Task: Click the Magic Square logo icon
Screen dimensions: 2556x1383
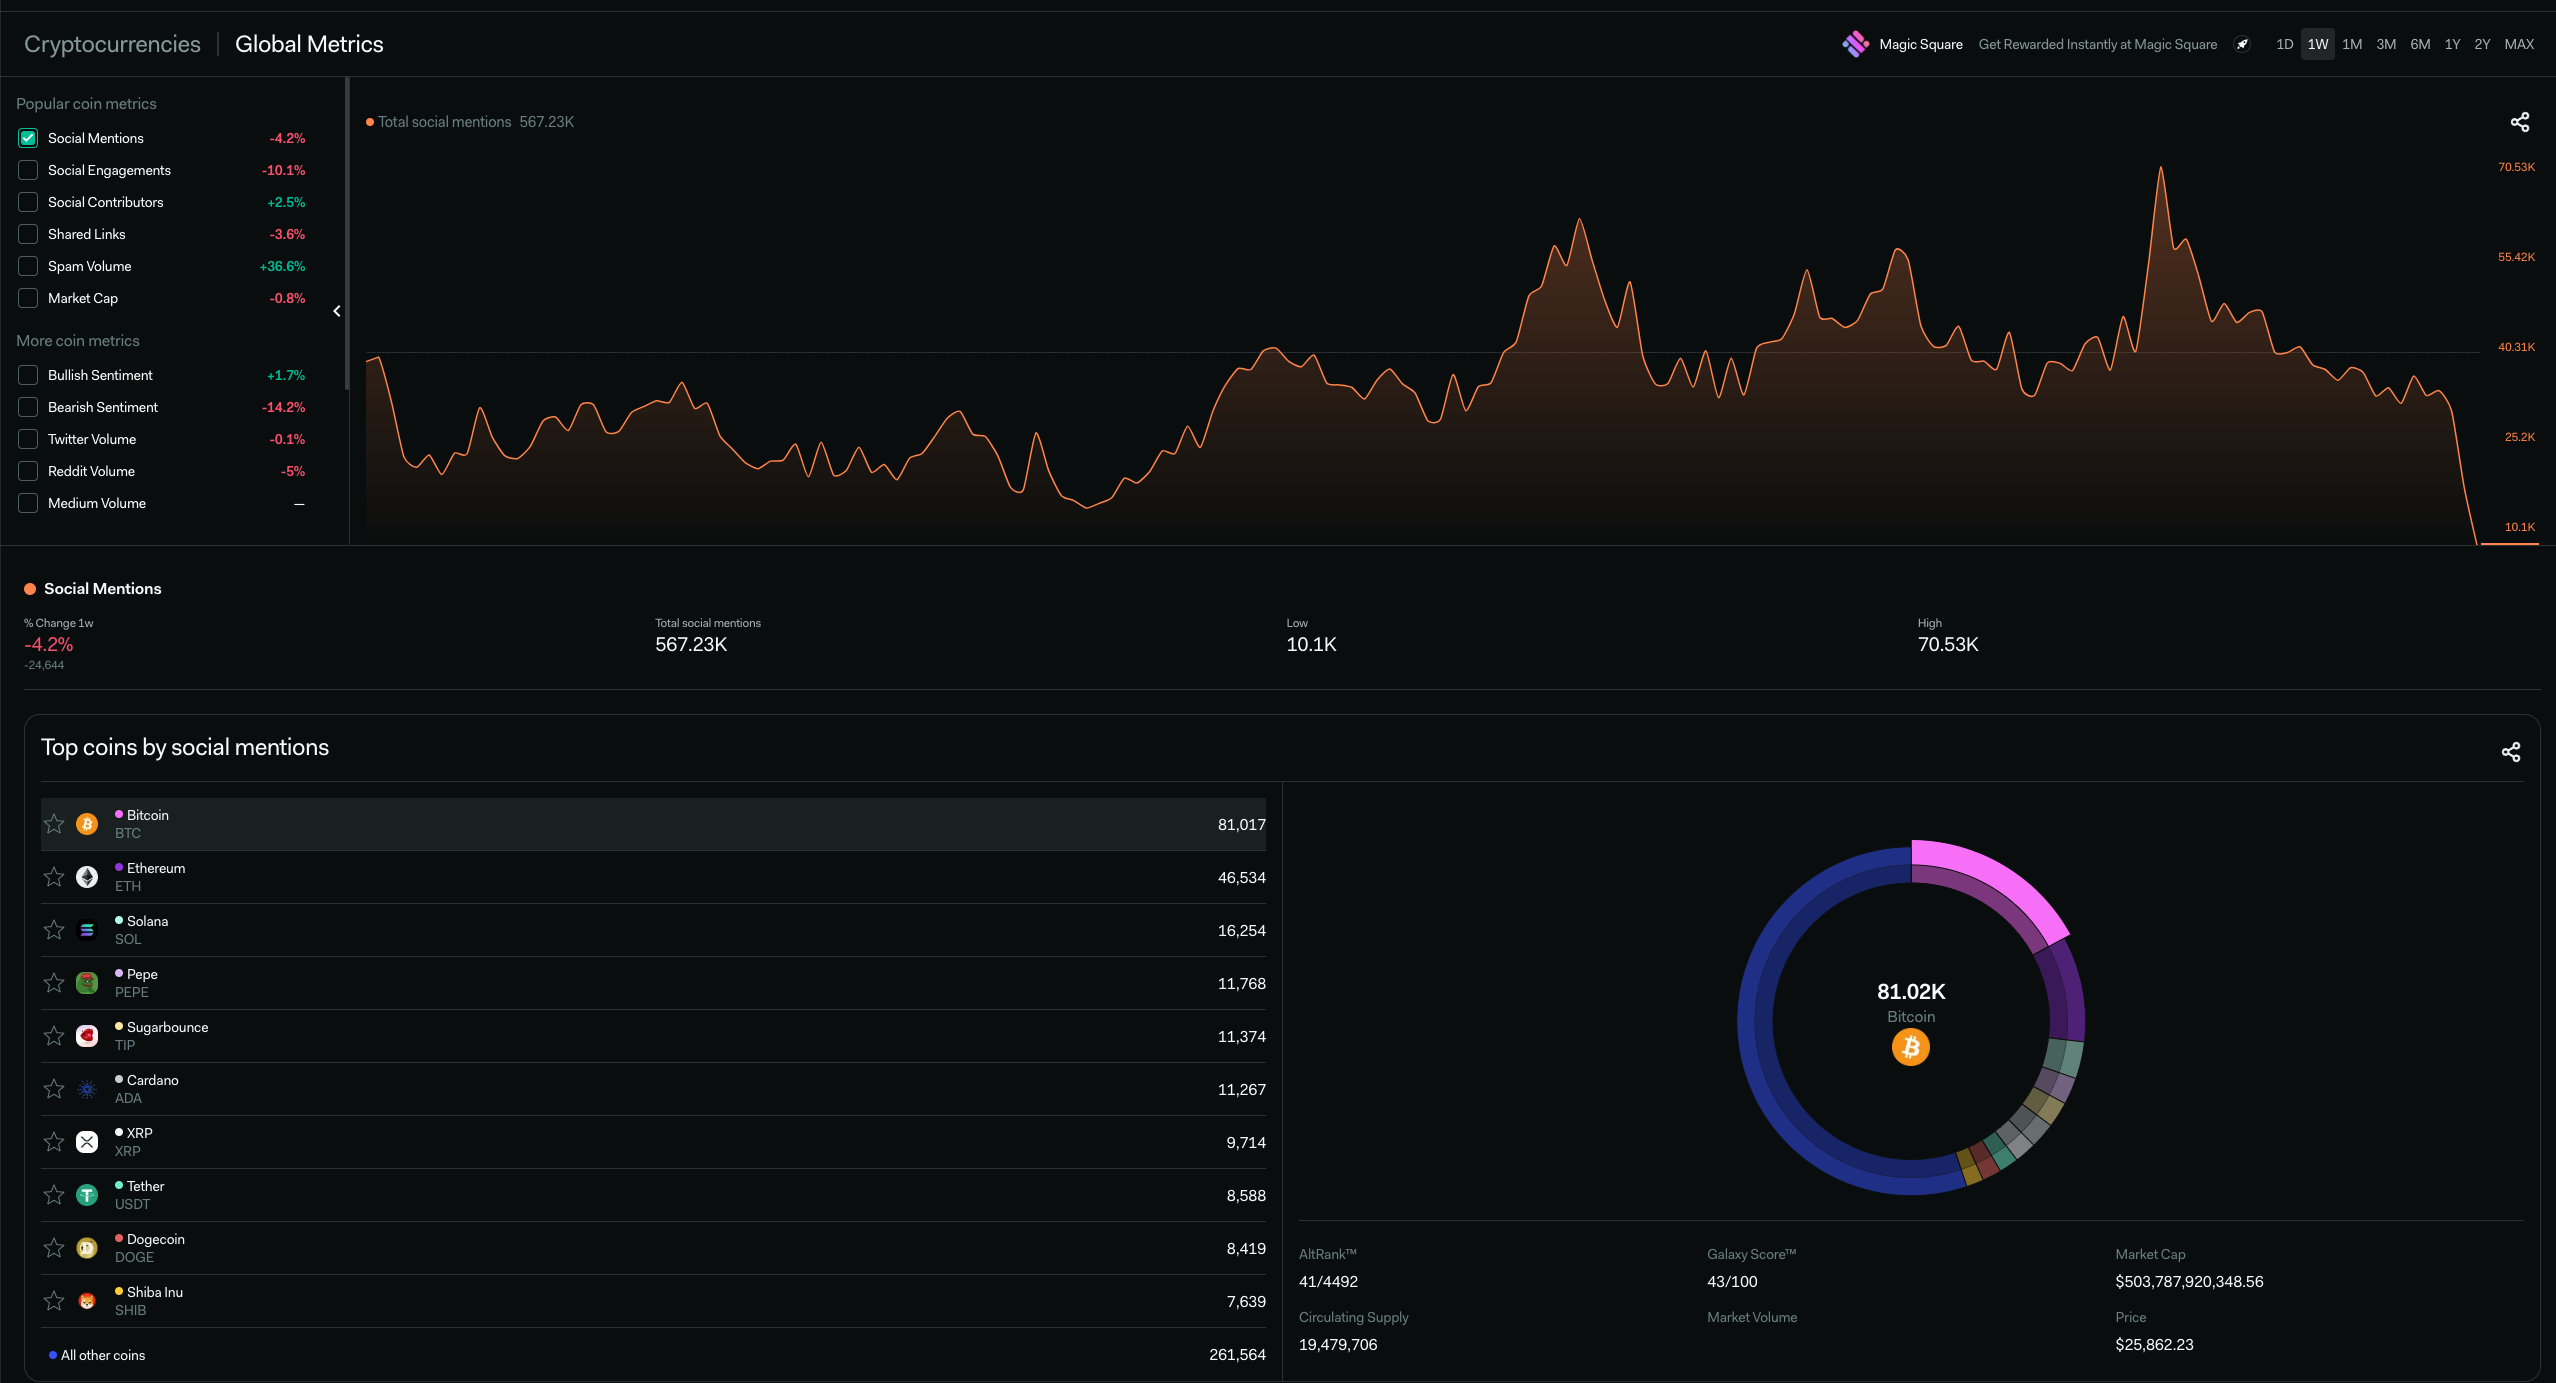Action: 1855,44
